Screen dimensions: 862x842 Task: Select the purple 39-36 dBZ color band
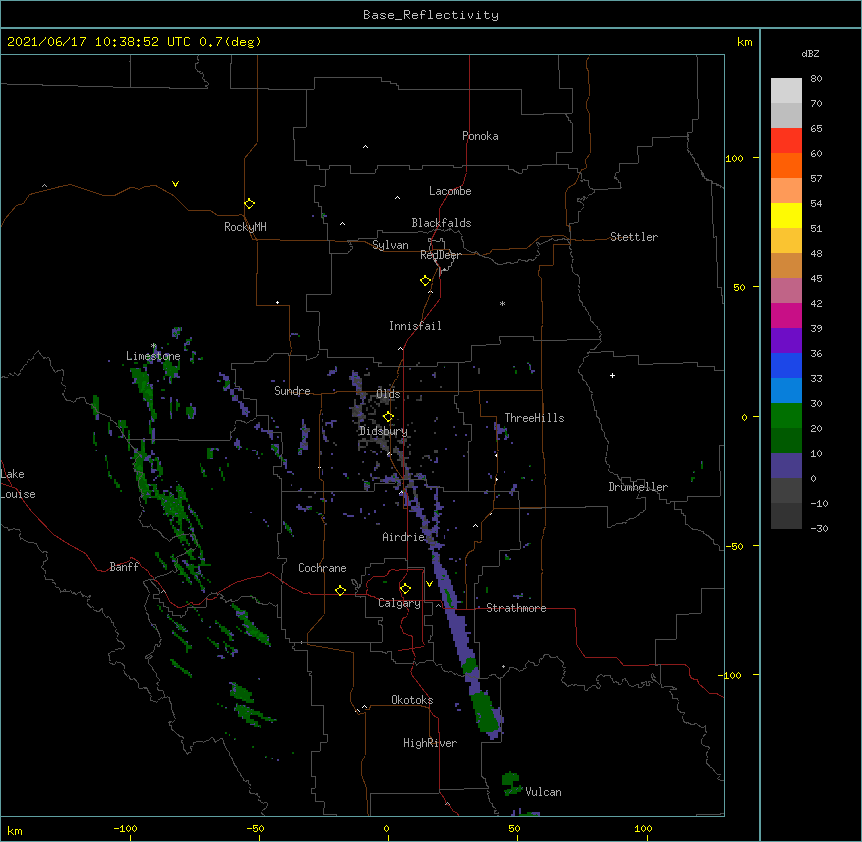coord(786,341)
